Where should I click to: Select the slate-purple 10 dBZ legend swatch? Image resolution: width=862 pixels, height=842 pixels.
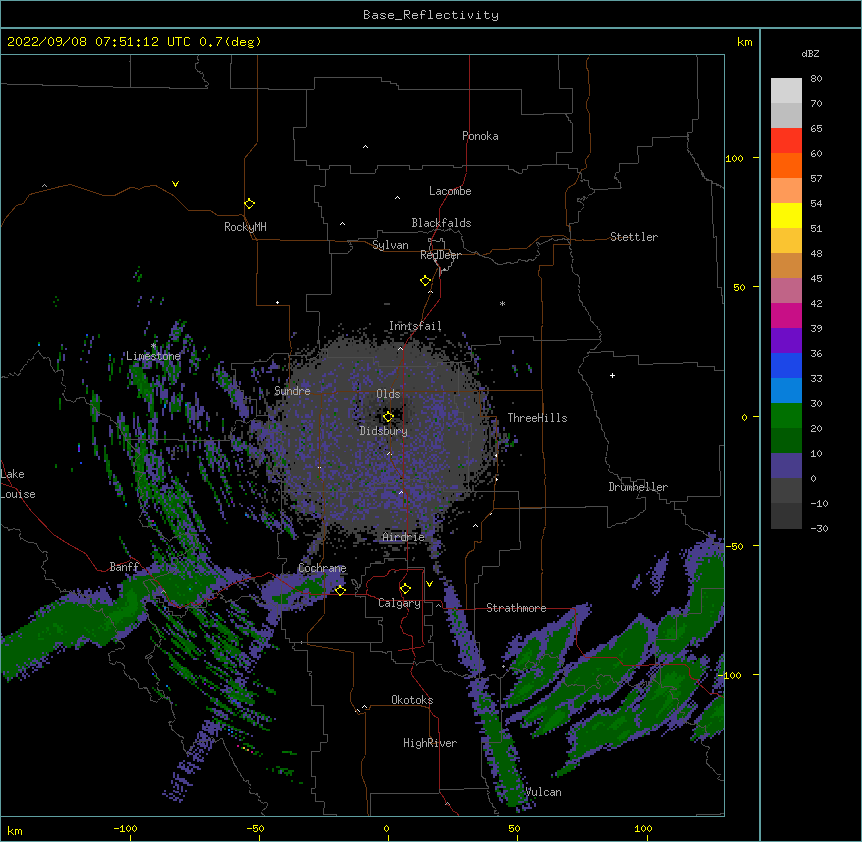(x=786, y=466)
